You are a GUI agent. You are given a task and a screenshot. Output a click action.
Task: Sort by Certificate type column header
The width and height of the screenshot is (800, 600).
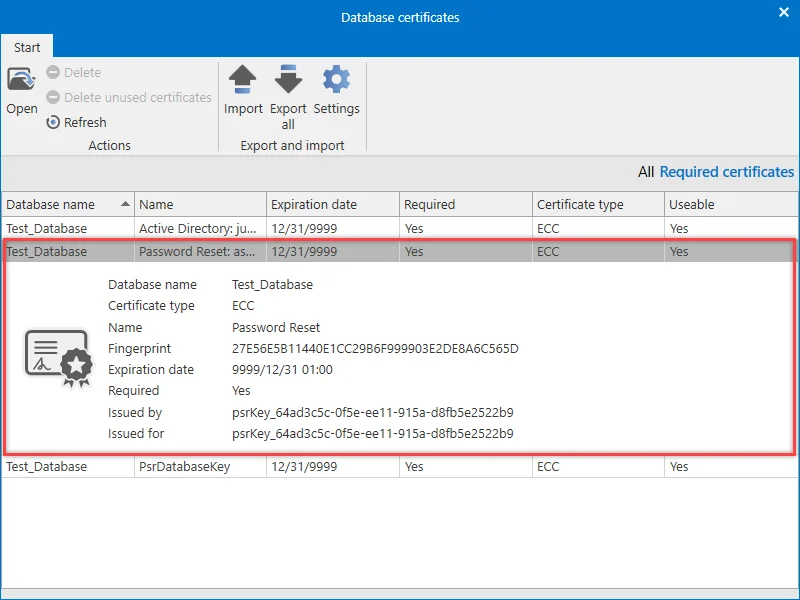[x=598, y=205]
